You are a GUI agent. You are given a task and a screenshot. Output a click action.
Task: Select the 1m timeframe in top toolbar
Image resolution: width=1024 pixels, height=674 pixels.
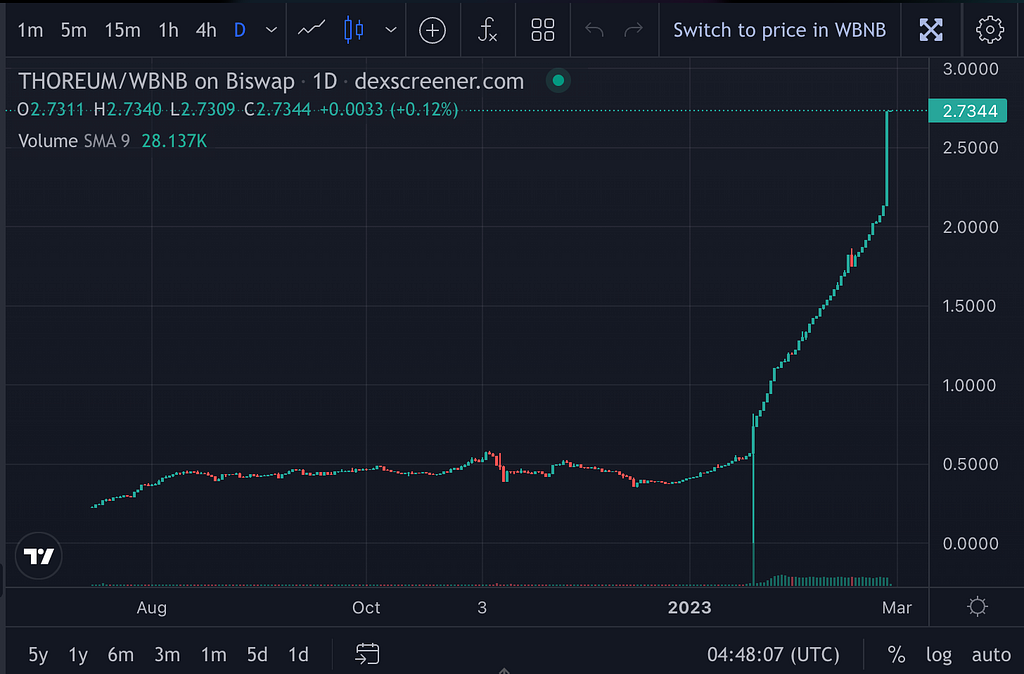tap(30, 30)
